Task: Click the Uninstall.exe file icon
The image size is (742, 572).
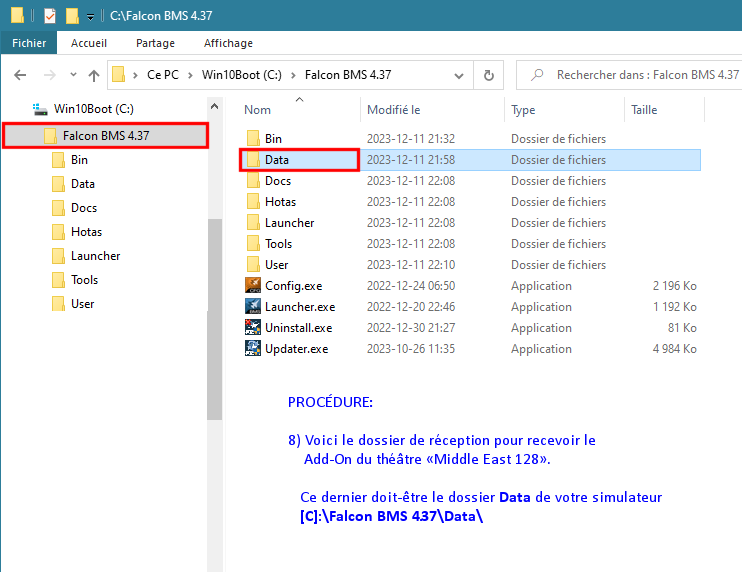Action: pyautogui.click(x=253, y=328)
